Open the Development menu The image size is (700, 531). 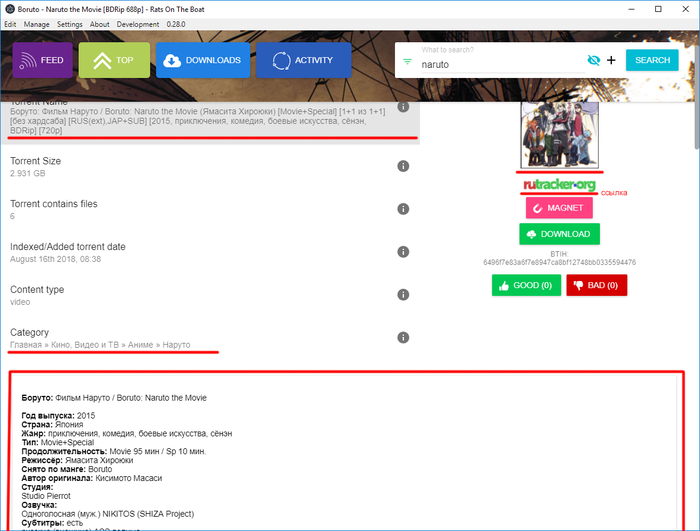pyautogui.click(x=137, y=24)
